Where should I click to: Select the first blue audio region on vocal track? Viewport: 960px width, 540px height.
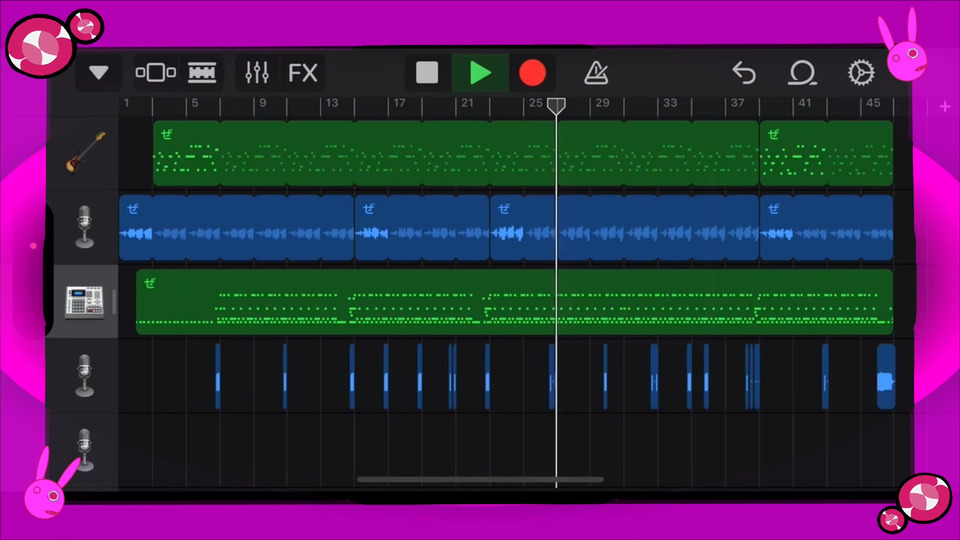pos(236,227)
